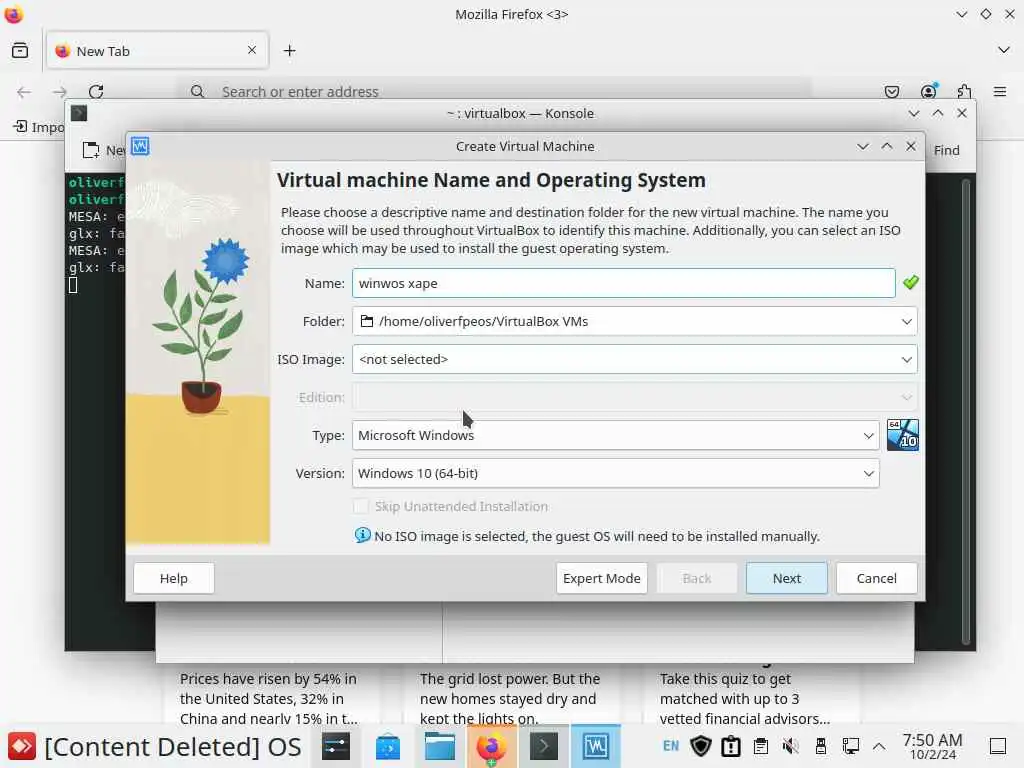Viewport: 1024px width, 768px height.
Task: Open the network tray icon
Action: pyautogui.click(x=851, y=746)
